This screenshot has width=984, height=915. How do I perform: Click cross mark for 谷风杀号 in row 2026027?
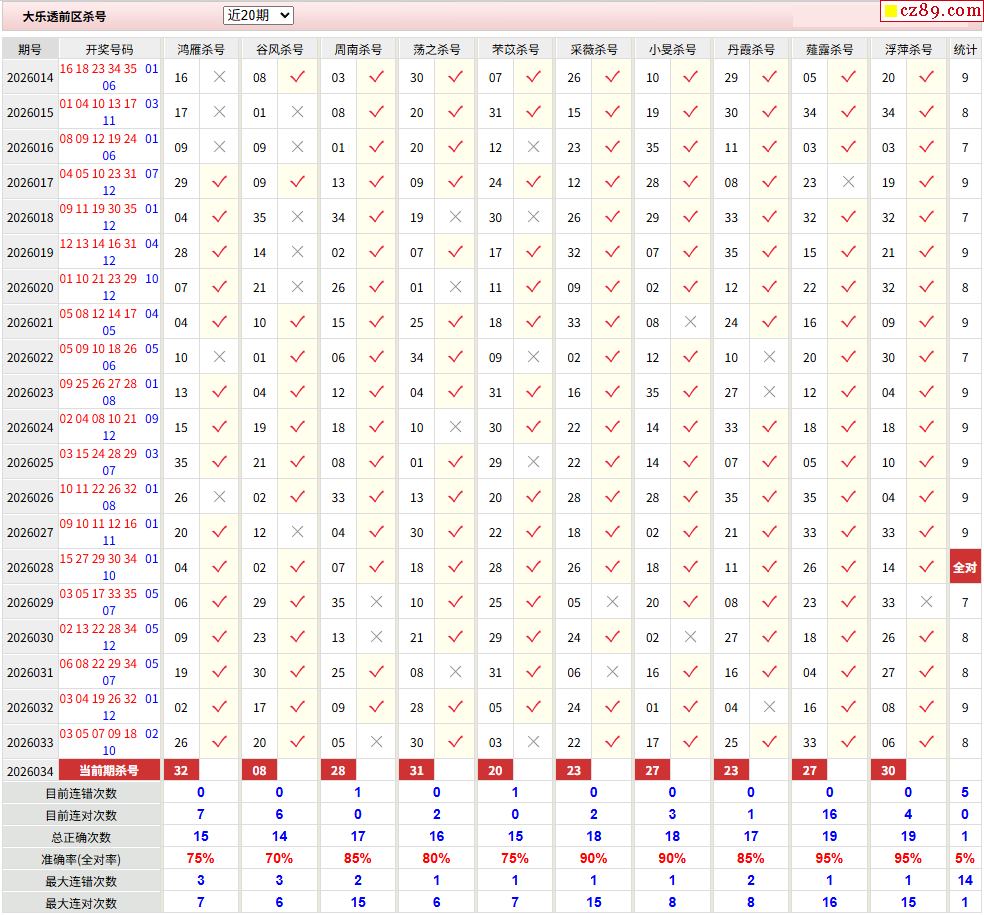tap(297, 532)
